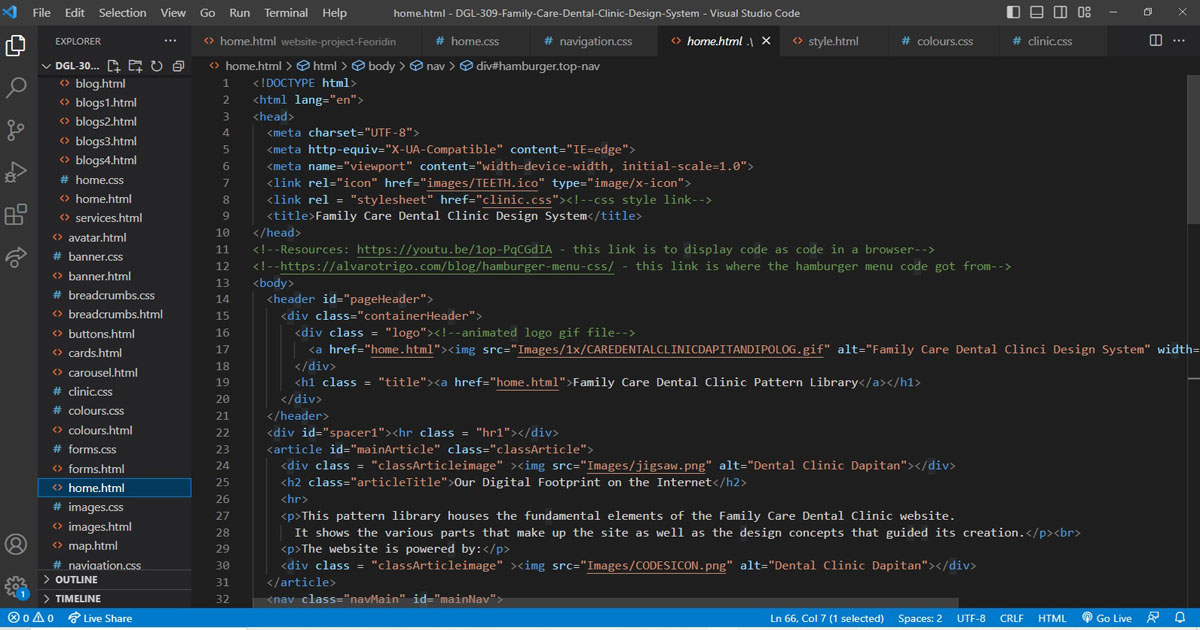Click the split editor icon
This screenshot has width=1200, height=630.
(x=1156, y=41)
